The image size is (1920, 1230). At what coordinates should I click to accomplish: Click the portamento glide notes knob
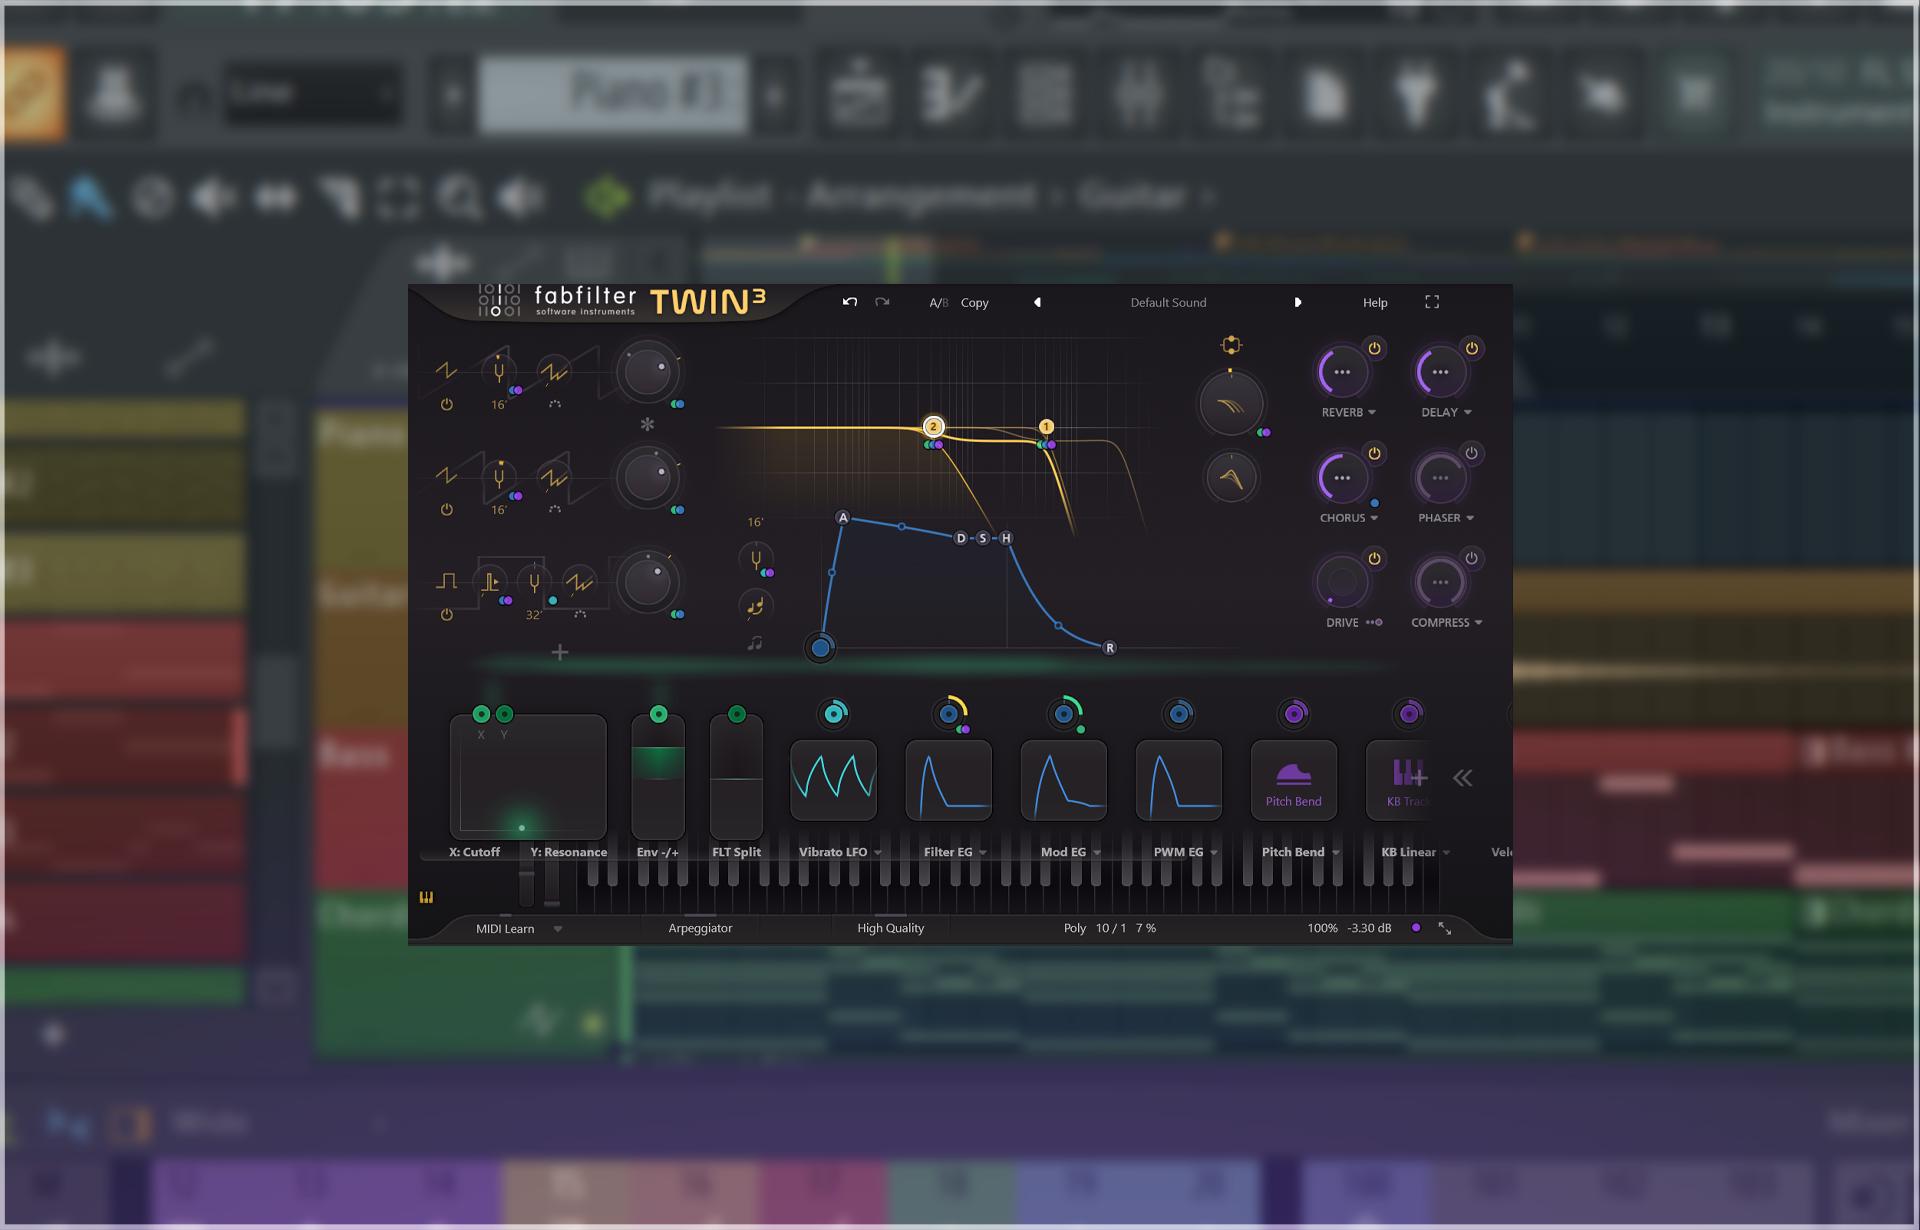pos(755,605)
